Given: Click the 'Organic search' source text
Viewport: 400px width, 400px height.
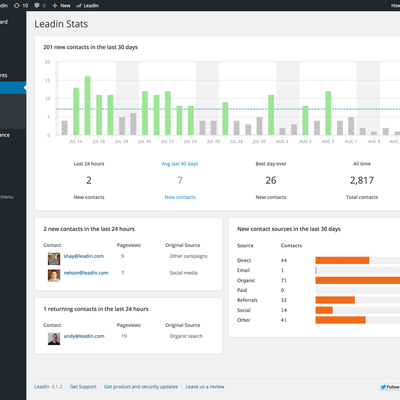Looking at the screenshot, I should [186, 336].
